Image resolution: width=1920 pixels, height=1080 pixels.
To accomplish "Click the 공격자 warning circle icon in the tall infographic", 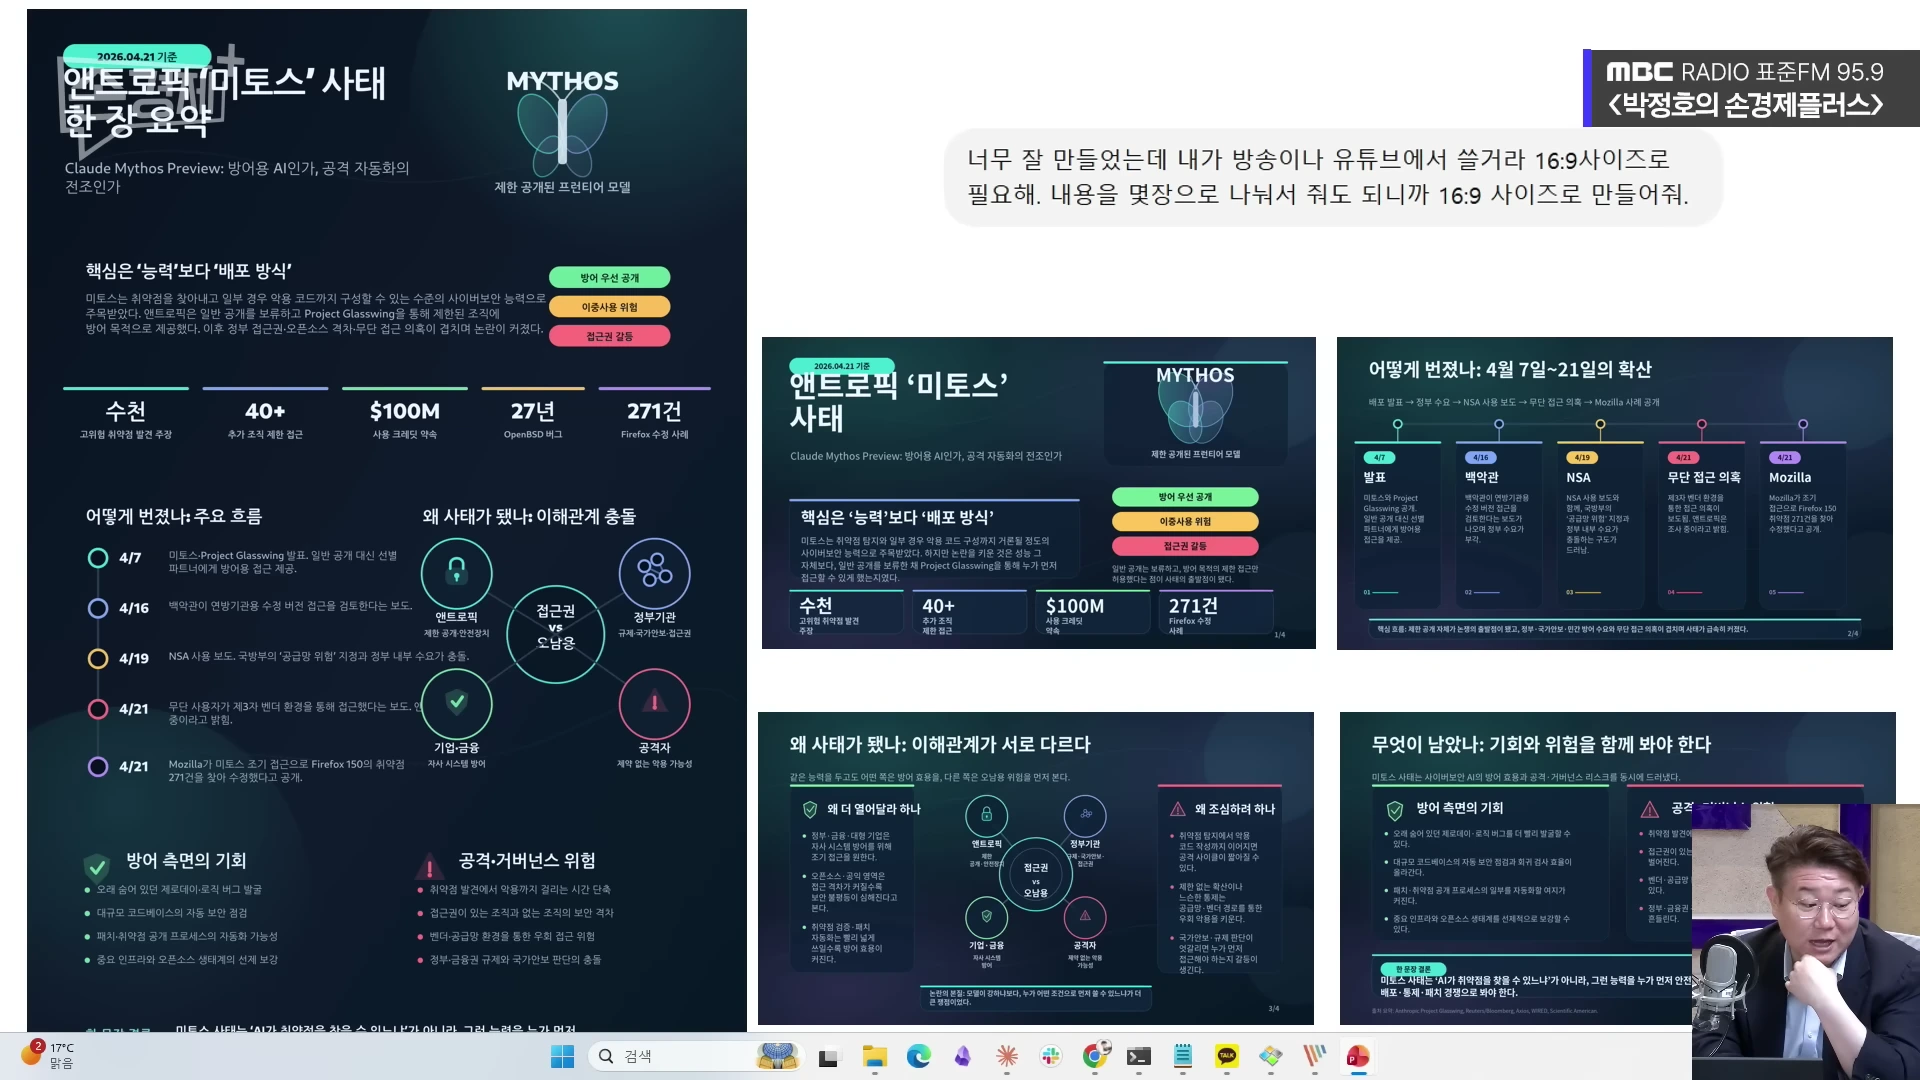I will 654,703.
